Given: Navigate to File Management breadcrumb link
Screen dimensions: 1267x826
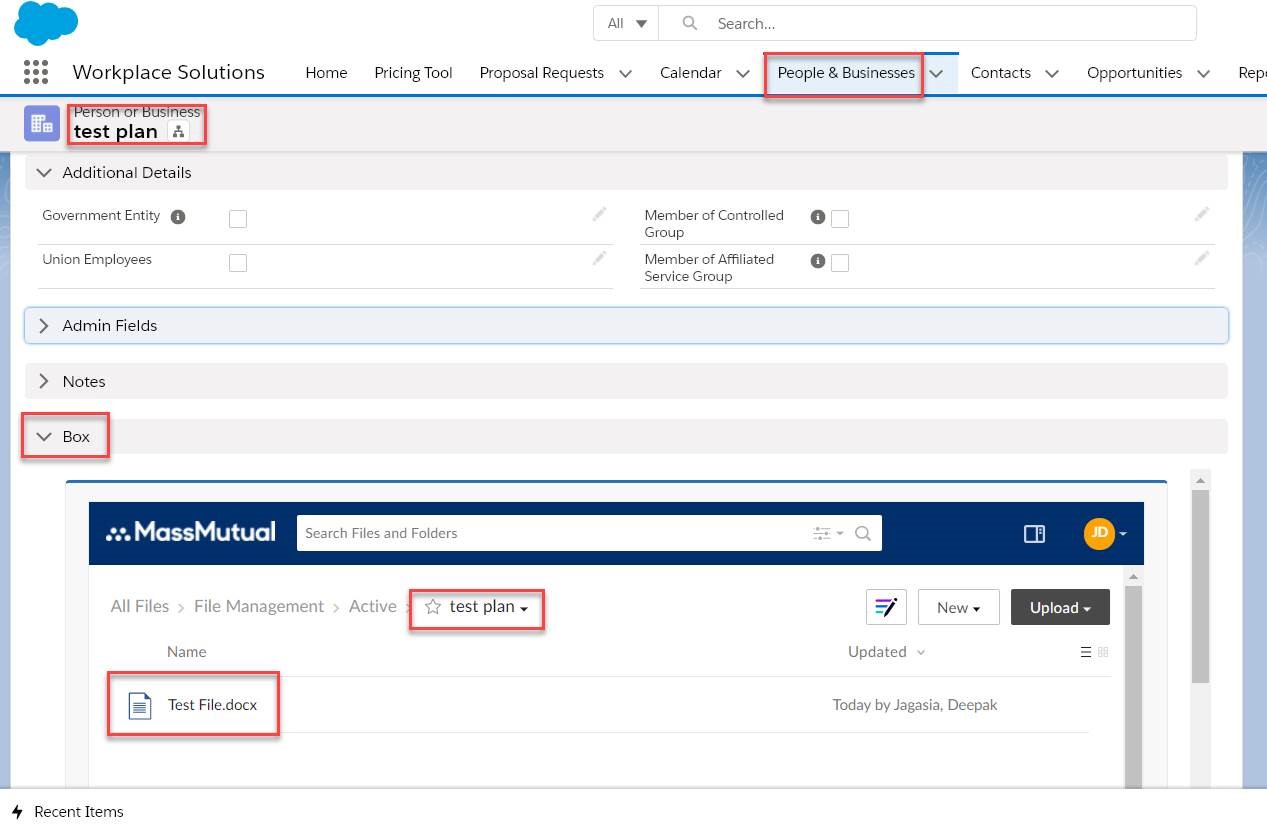Looking at the screenshot, I should 259,607.
